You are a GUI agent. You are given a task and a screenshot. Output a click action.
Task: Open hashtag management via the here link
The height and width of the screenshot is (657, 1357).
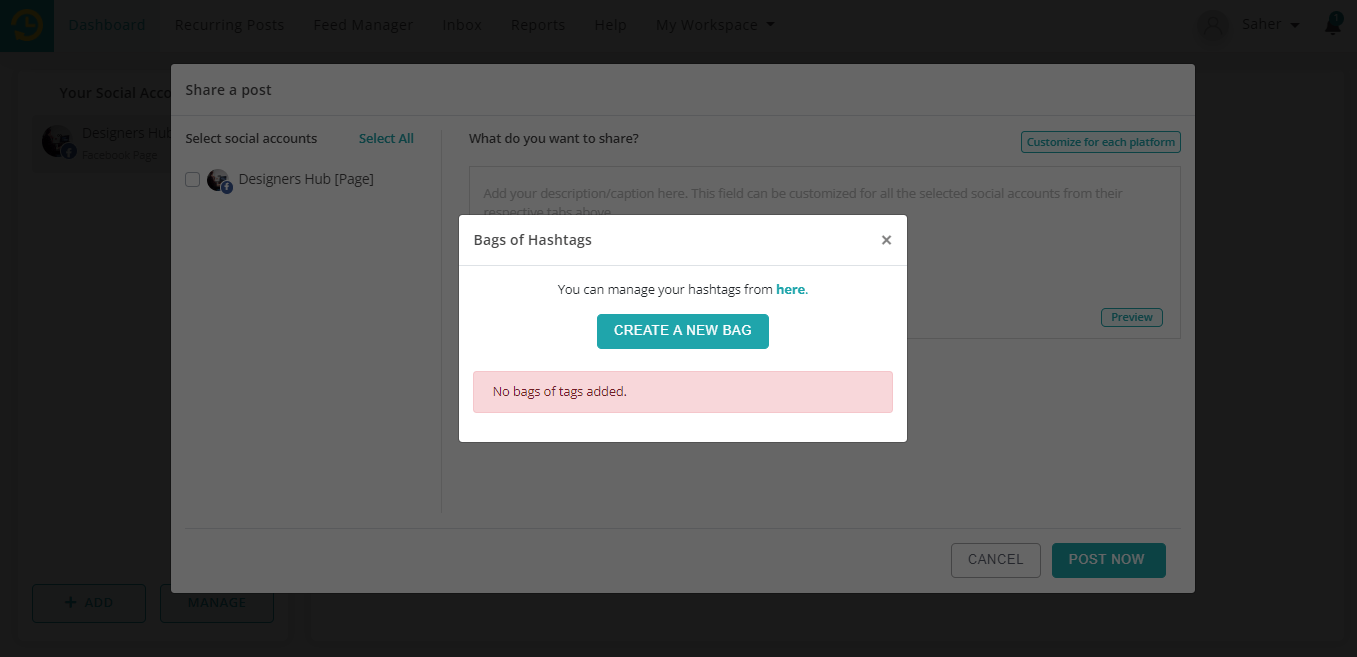pyautogui.click(x=790, y=288)
